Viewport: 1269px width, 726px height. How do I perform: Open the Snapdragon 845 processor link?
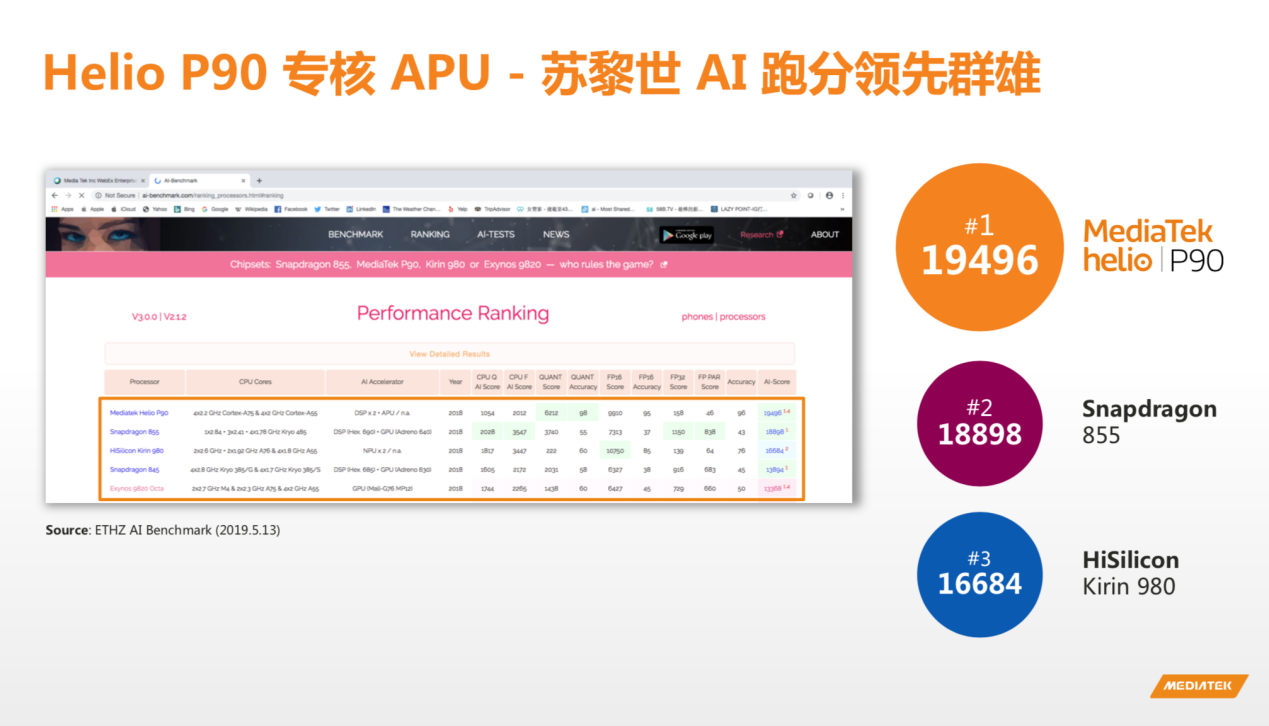134,469
